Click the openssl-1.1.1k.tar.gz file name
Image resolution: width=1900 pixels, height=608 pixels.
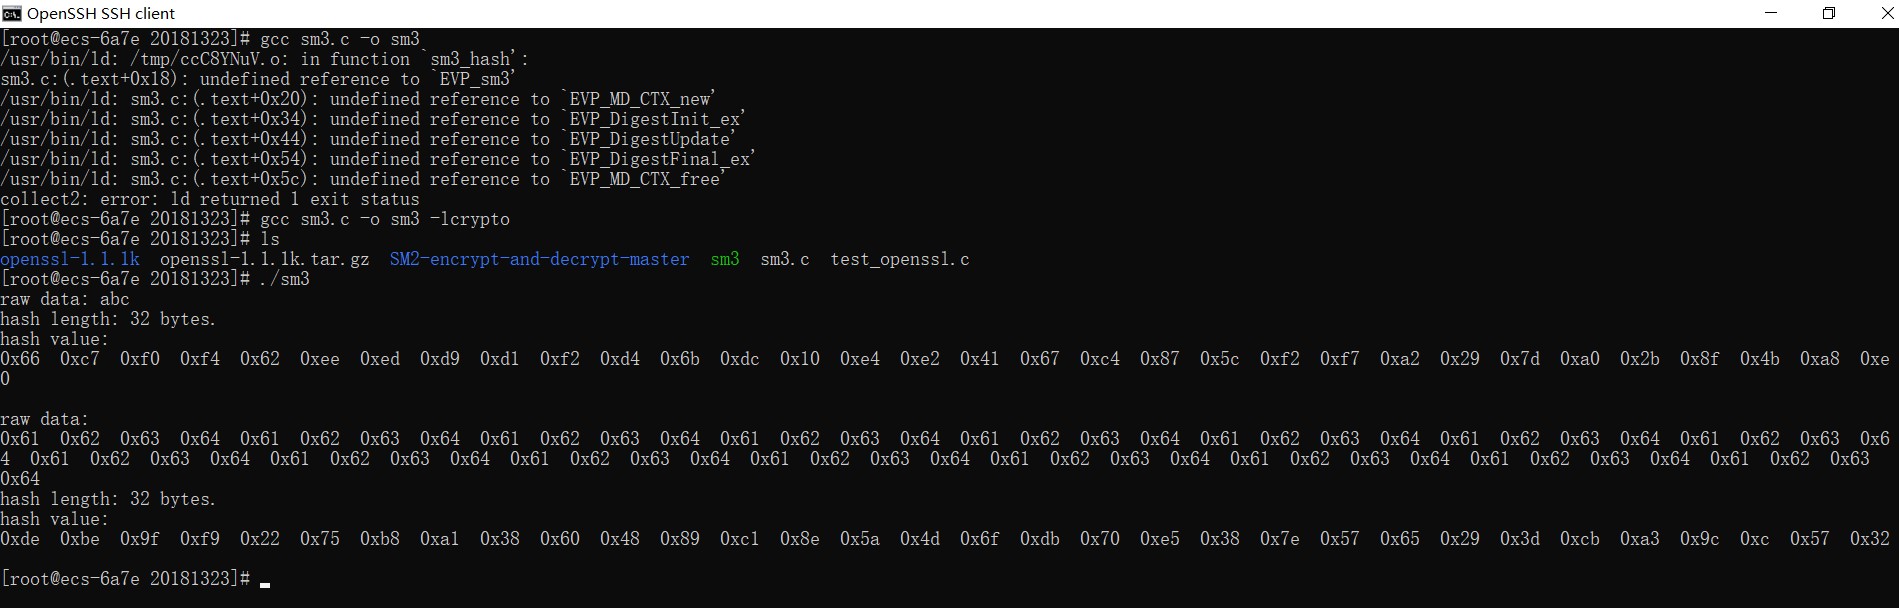pos(264,259)
